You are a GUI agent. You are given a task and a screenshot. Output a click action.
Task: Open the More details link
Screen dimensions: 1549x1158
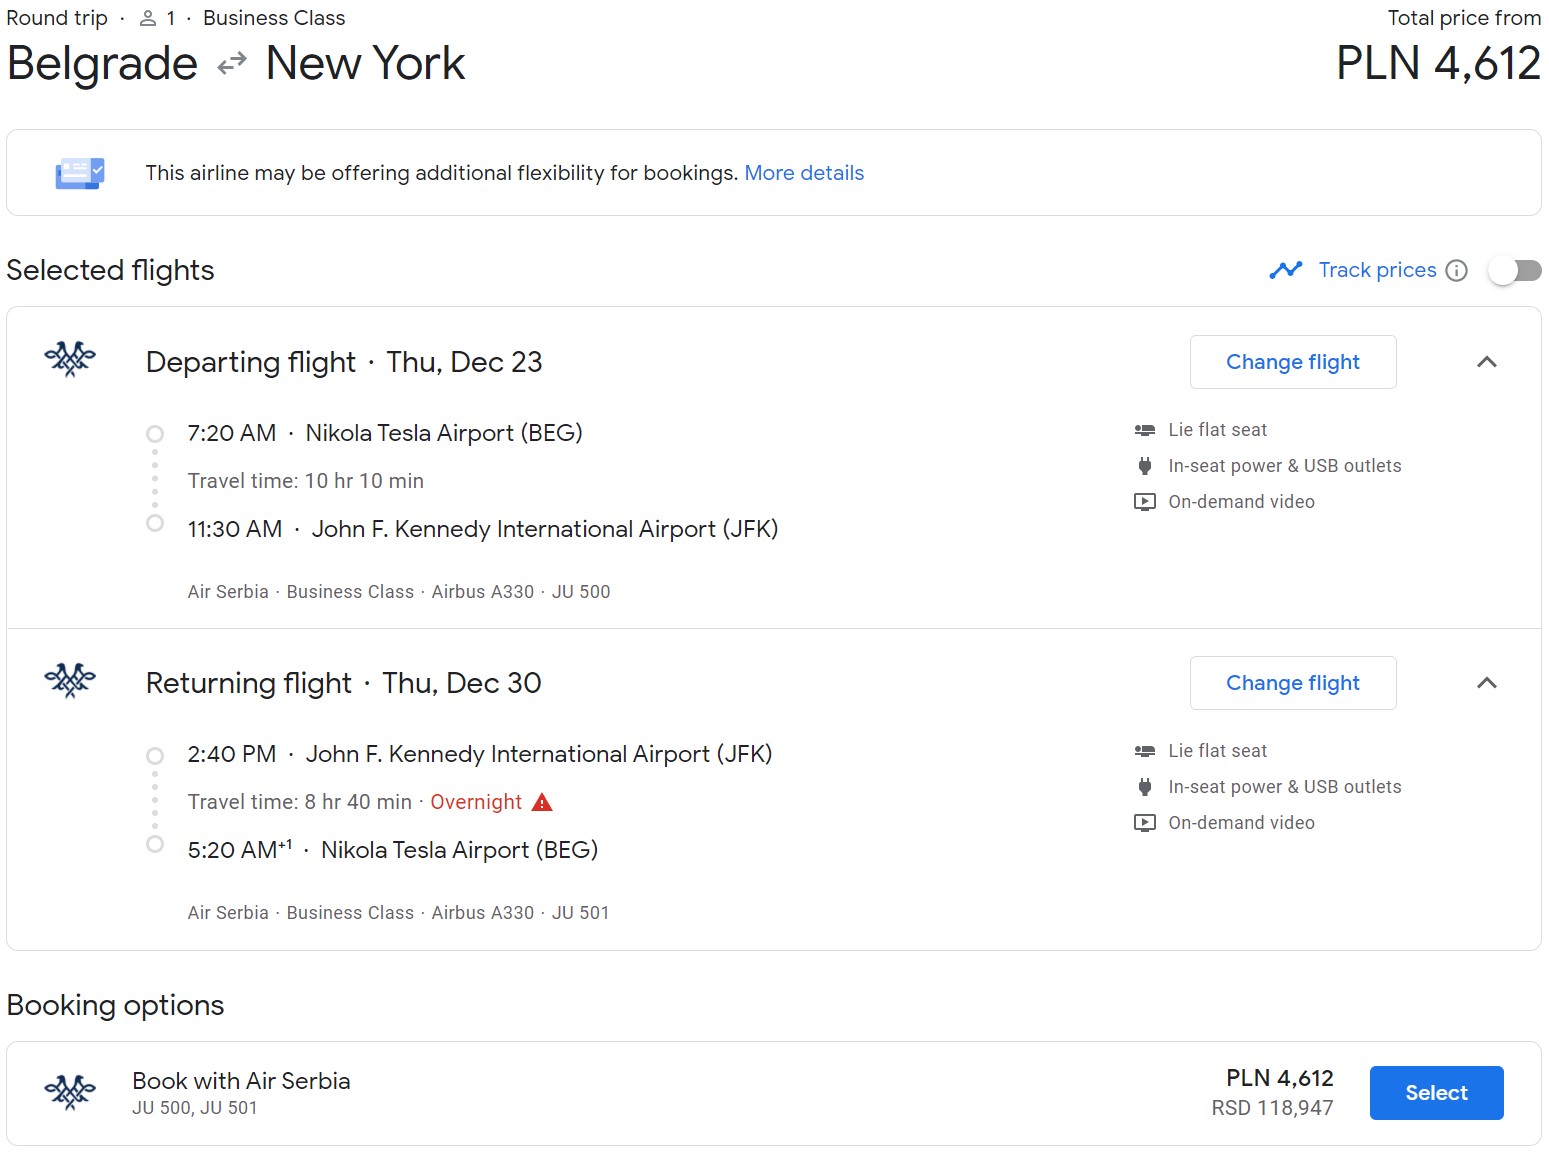(804, 173)
